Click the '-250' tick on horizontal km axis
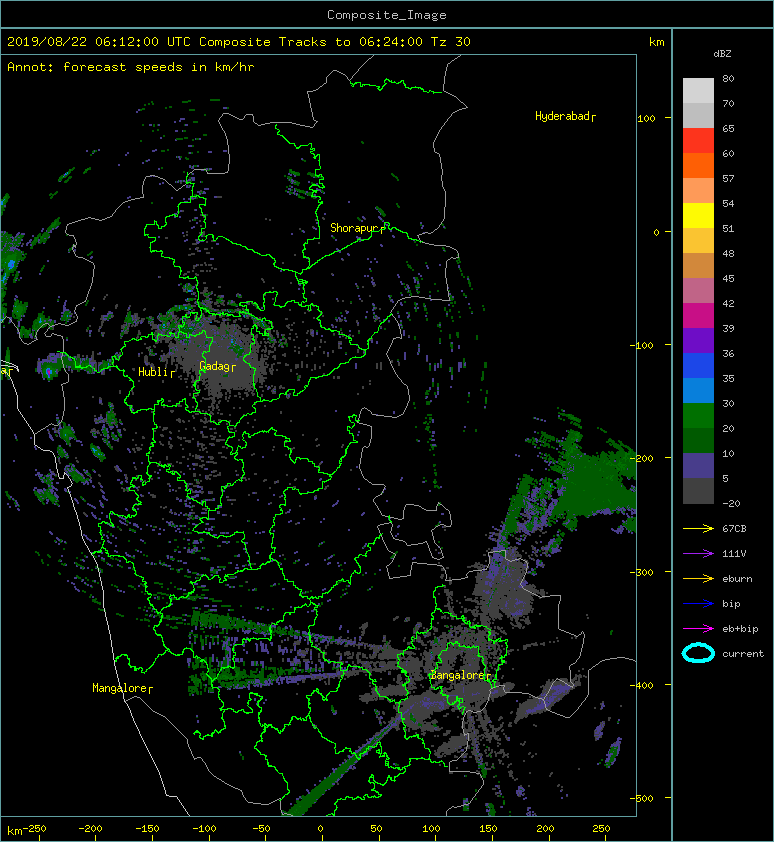The image size is (774, 842). 35,829
